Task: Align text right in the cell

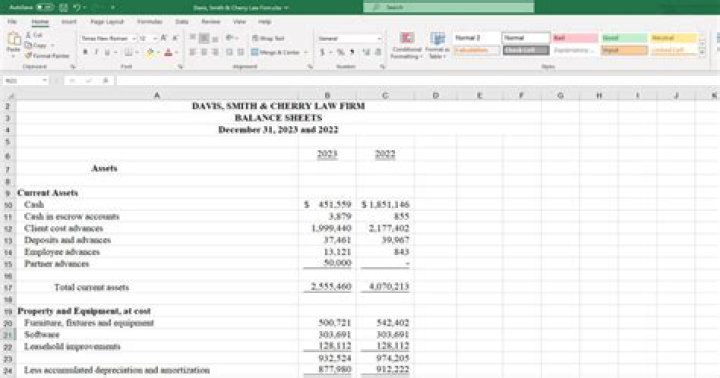Action: (215, 52)
